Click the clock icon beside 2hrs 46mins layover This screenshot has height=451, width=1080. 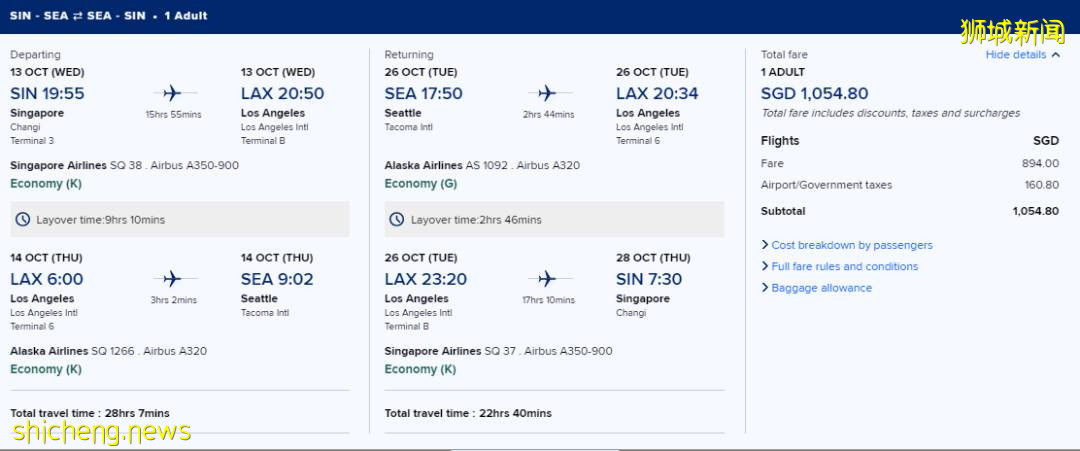(x=397, y=220)
